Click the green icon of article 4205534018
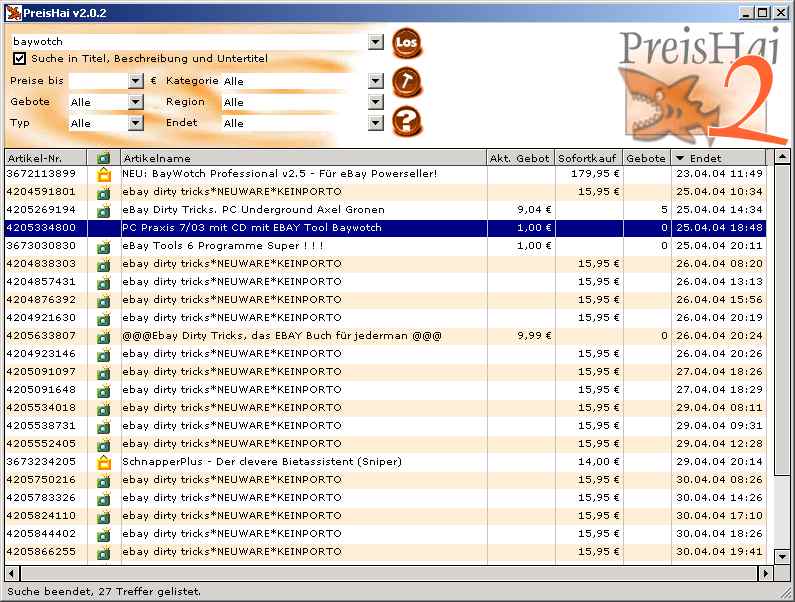This screenshot has width=795, height=602. 104,408
